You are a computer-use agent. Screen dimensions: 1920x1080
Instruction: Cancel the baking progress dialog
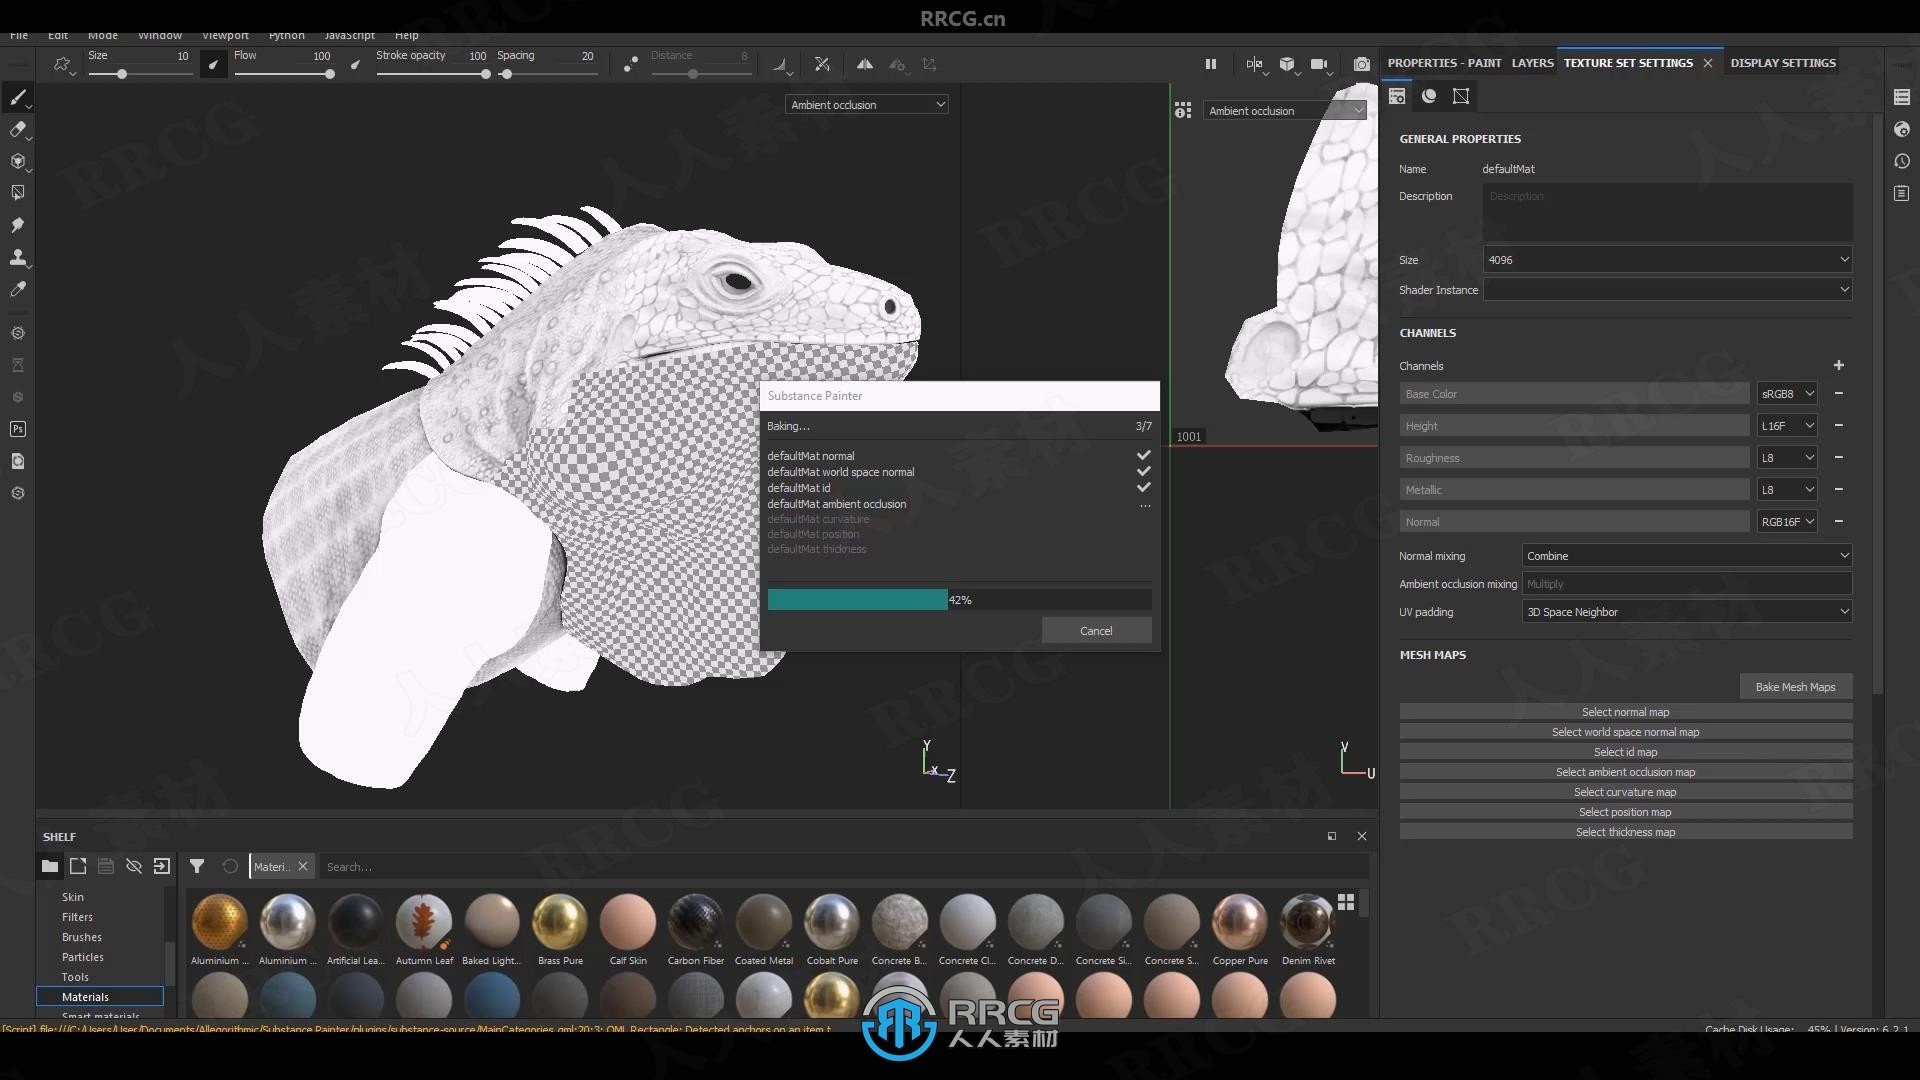pyautogui.click(x=1096, y=631)
